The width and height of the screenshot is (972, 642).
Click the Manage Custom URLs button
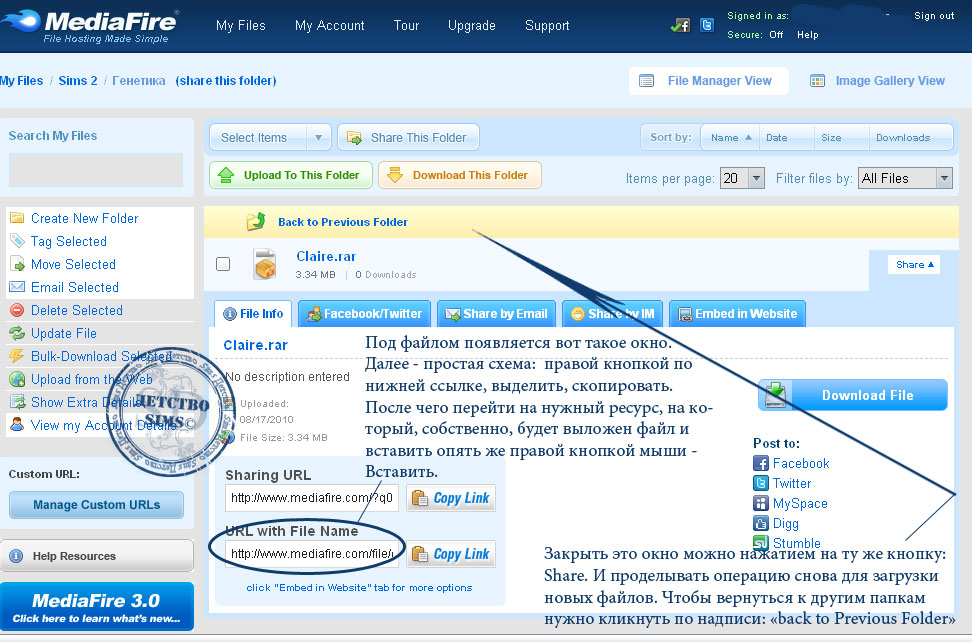pos(96,504)
